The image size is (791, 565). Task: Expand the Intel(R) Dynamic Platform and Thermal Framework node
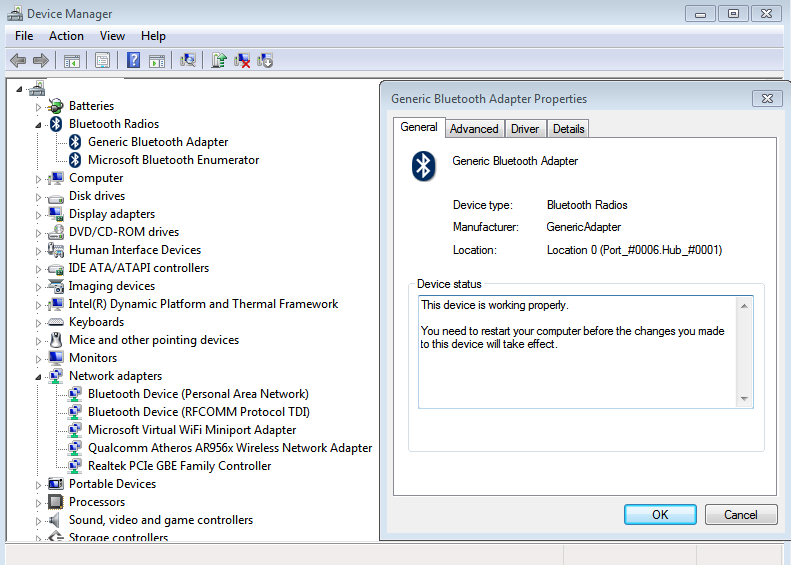point(38,305)
